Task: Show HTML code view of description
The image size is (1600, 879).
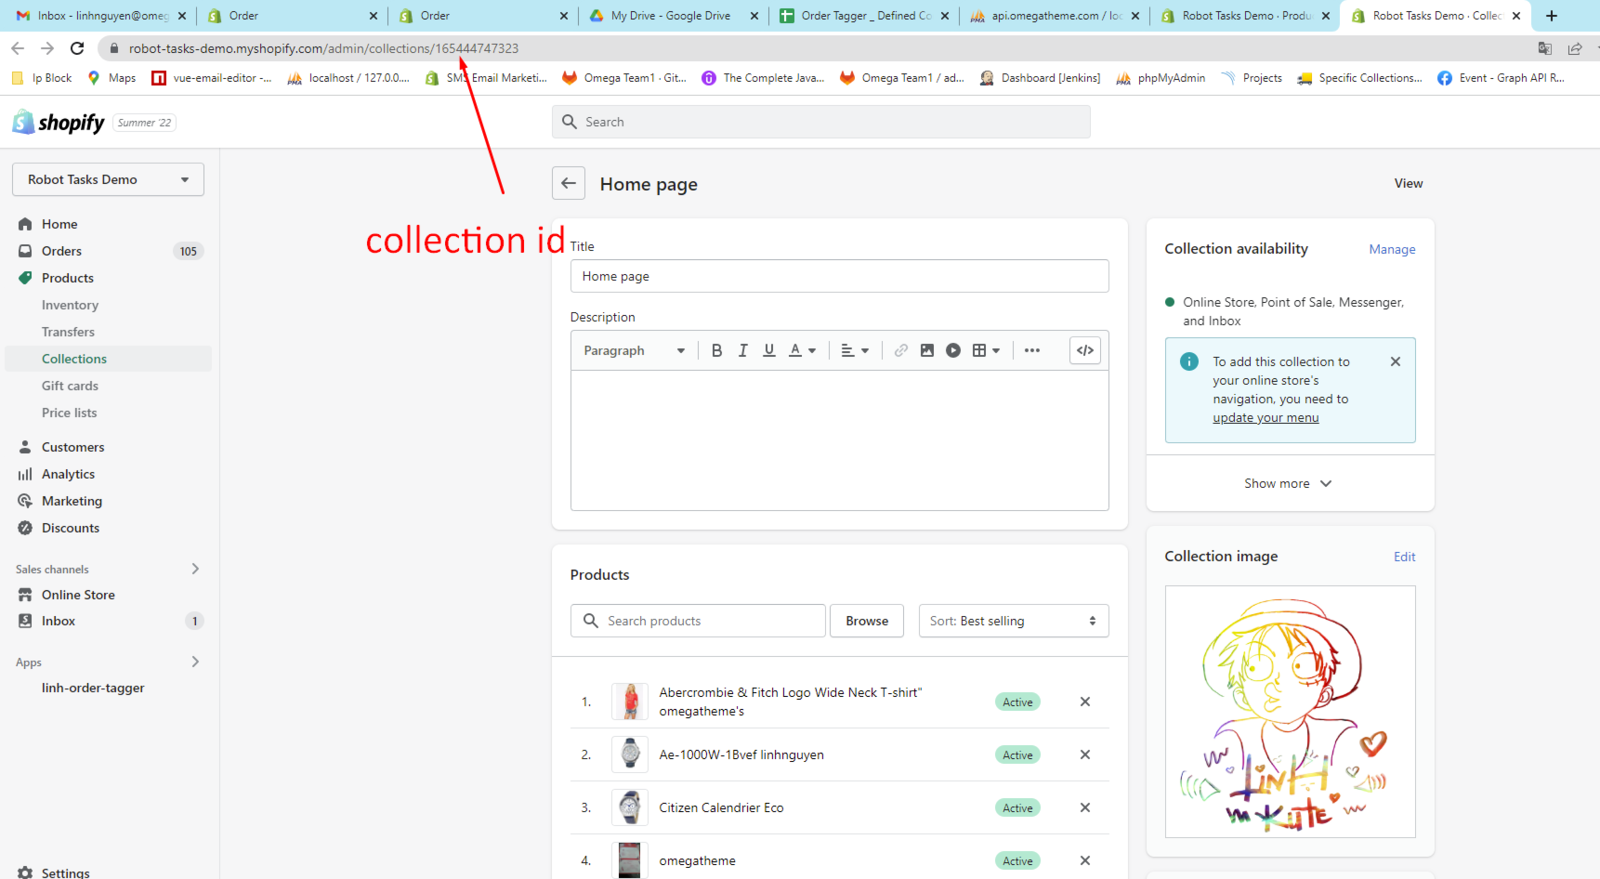Action: [x=1084, y=351]
